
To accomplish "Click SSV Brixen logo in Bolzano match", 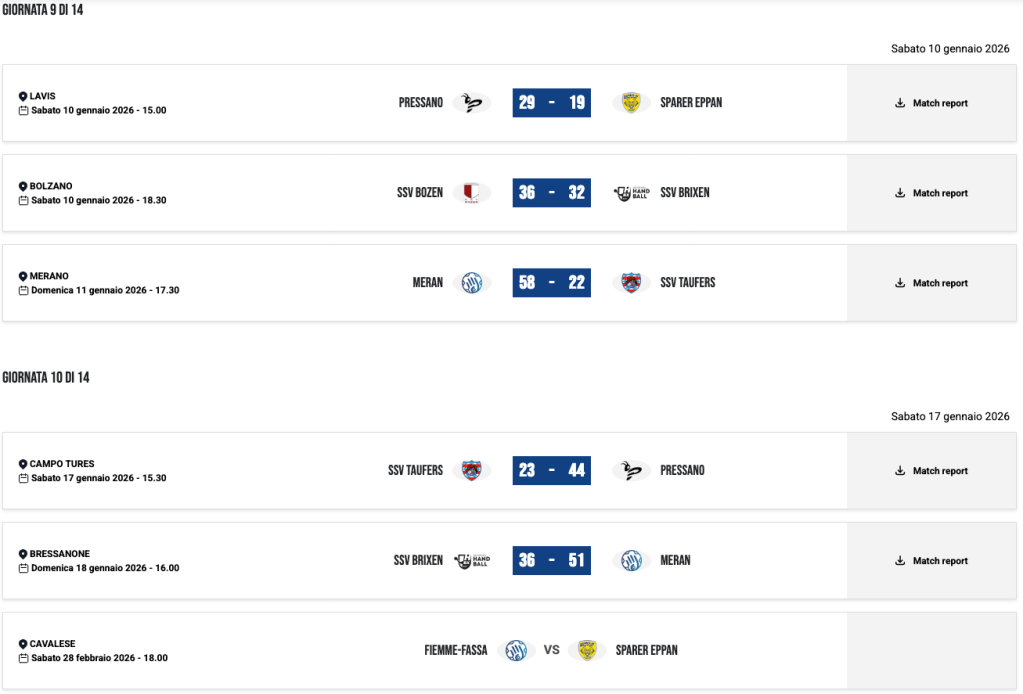I will click(x=631, y=193).
